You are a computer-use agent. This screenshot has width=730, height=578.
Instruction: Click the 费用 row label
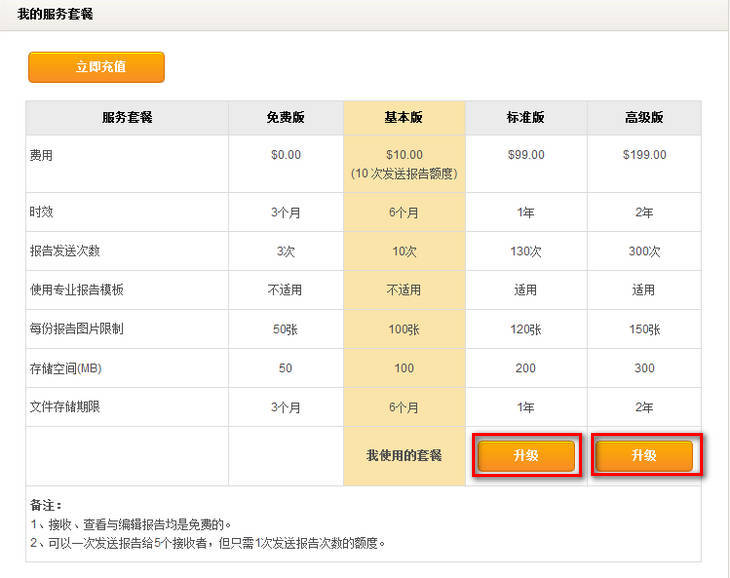tap(41, 155)
